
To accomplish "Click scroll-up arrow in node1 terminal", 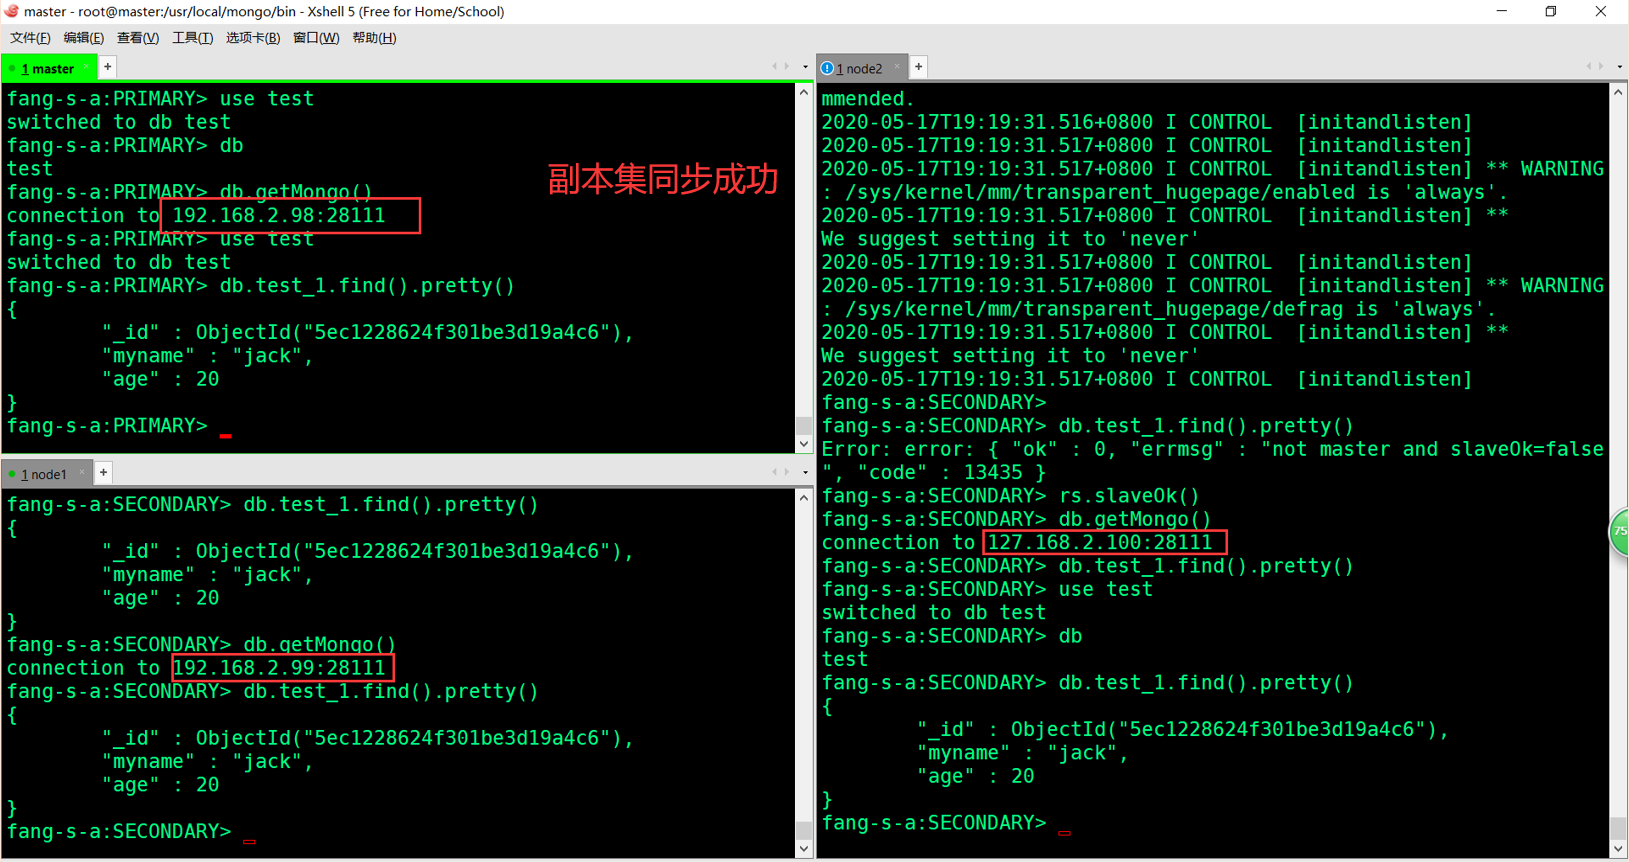I will [x=804, y=497].
